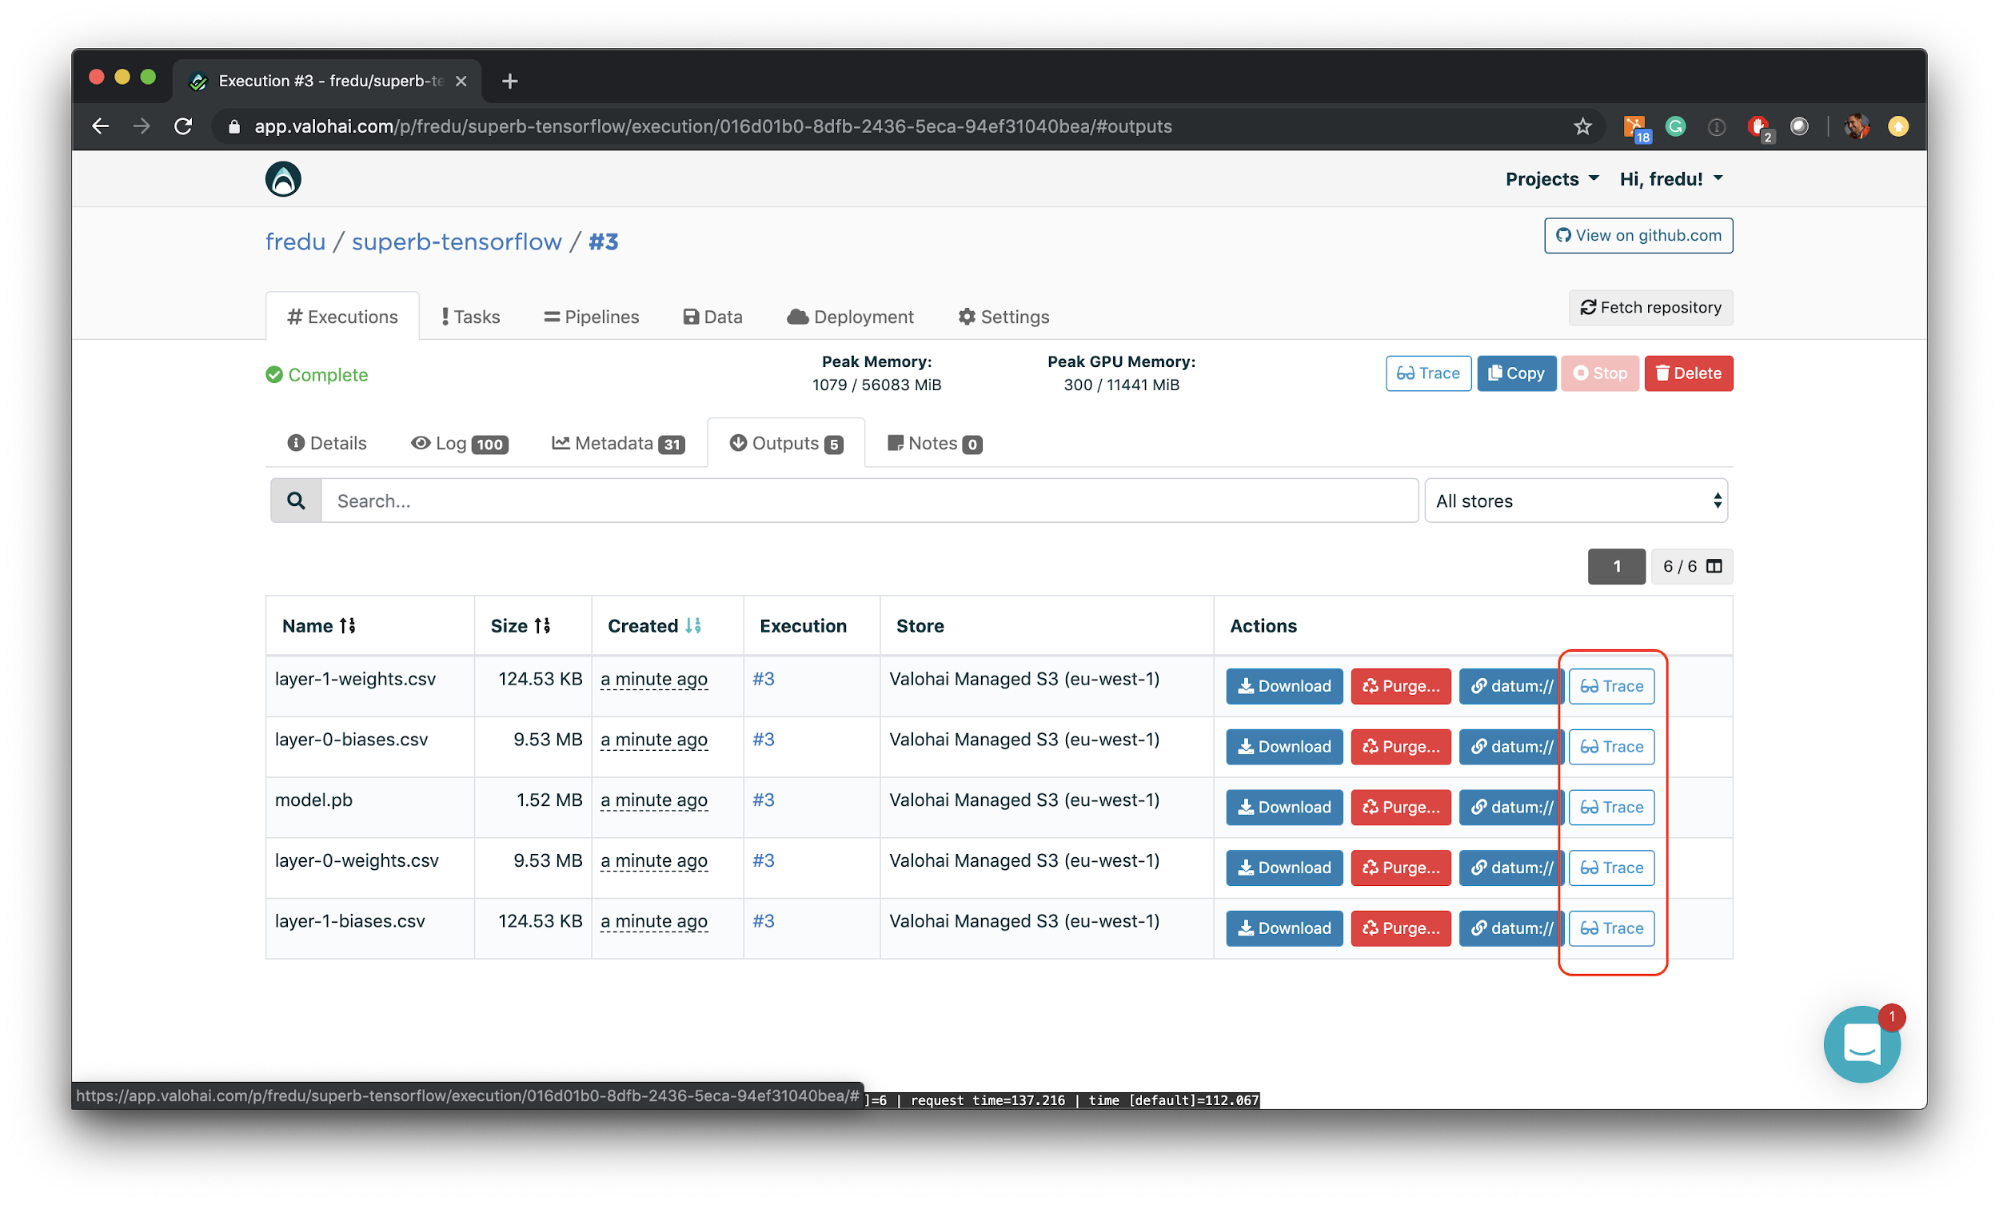The height and width of the screenshot is (1205, 1999).
Task: Click the #3 breadcrumb link
Action: click(603, 242)
